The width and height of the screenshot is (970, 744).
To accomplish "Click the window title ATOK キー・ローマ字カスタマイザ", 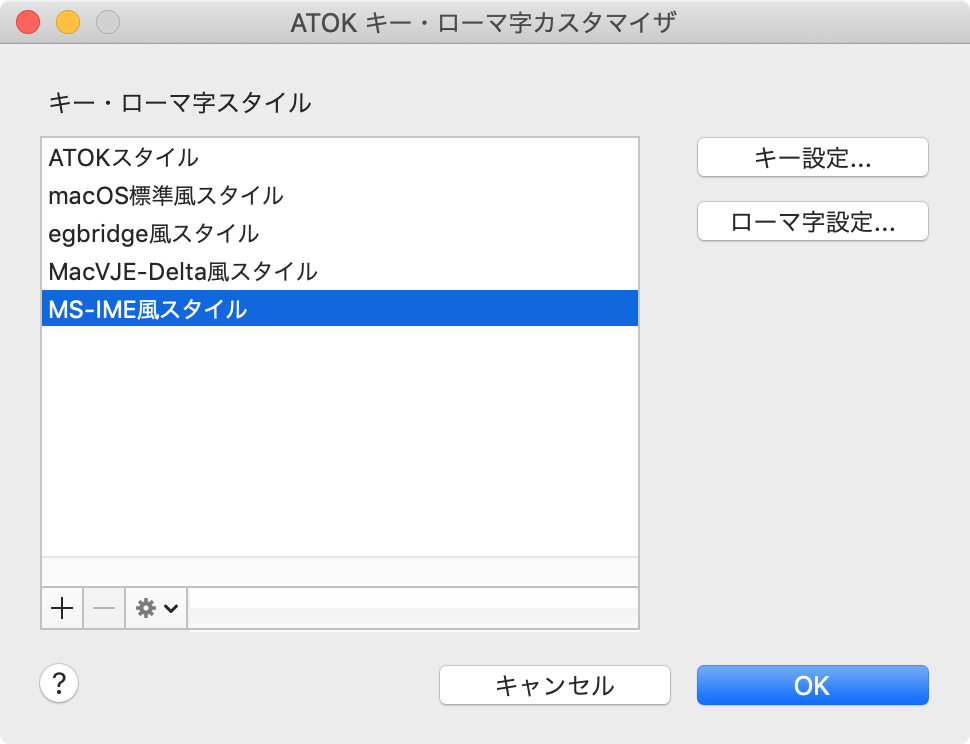I will pyautogui.click(x=483, y=23).
